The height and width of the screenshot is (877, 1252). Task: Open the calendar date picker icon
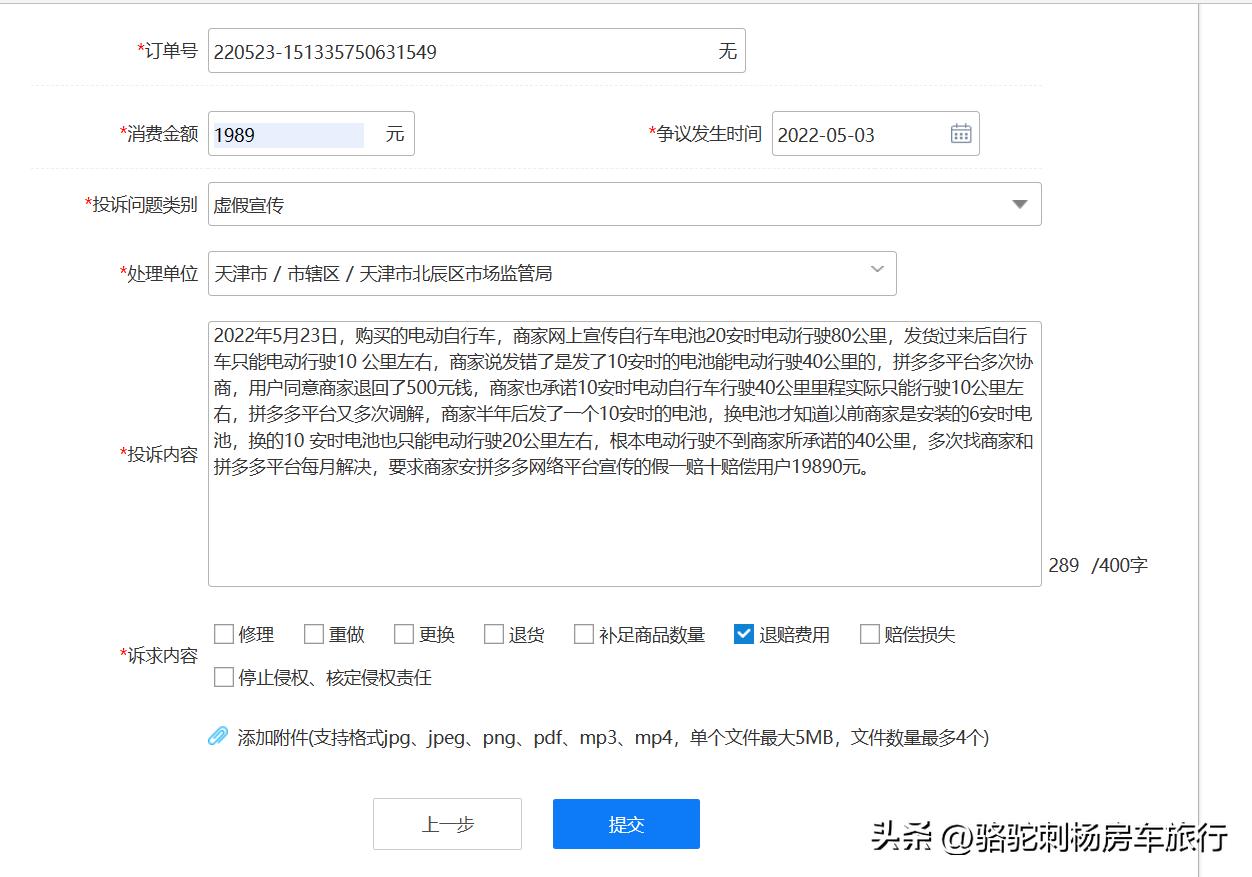coord(960,133)
